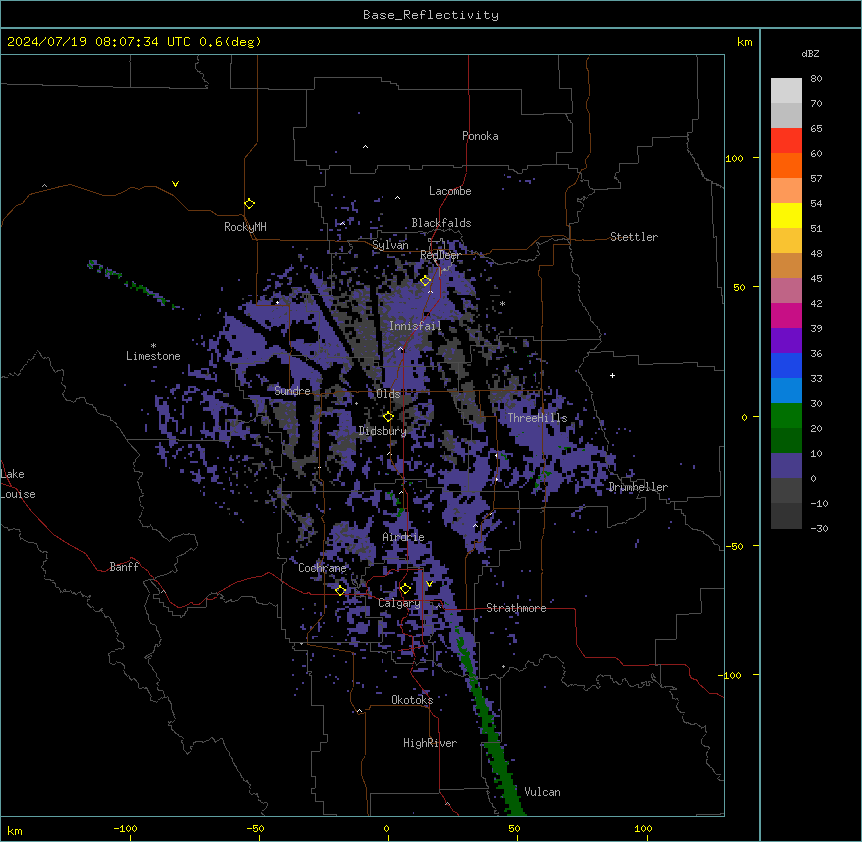Viewport: 862px width, 842px height.
Task: Click the asterisk marker east of Innisfail
Action: [502, 303]
